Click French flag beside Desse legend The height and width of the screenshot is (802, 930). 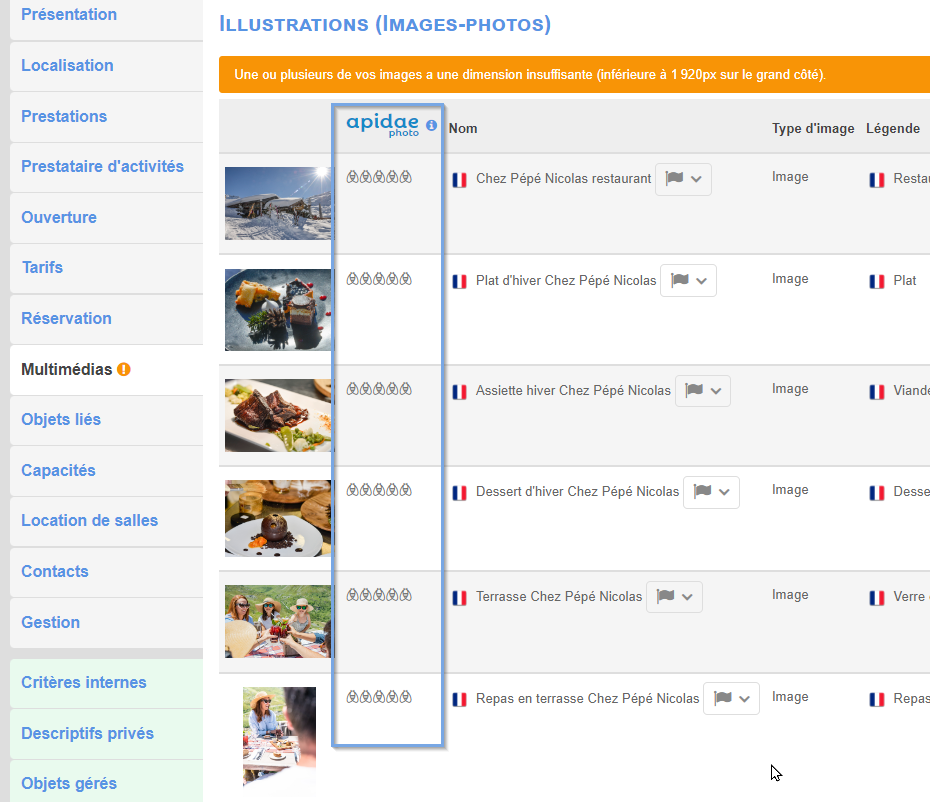(877, 493)
